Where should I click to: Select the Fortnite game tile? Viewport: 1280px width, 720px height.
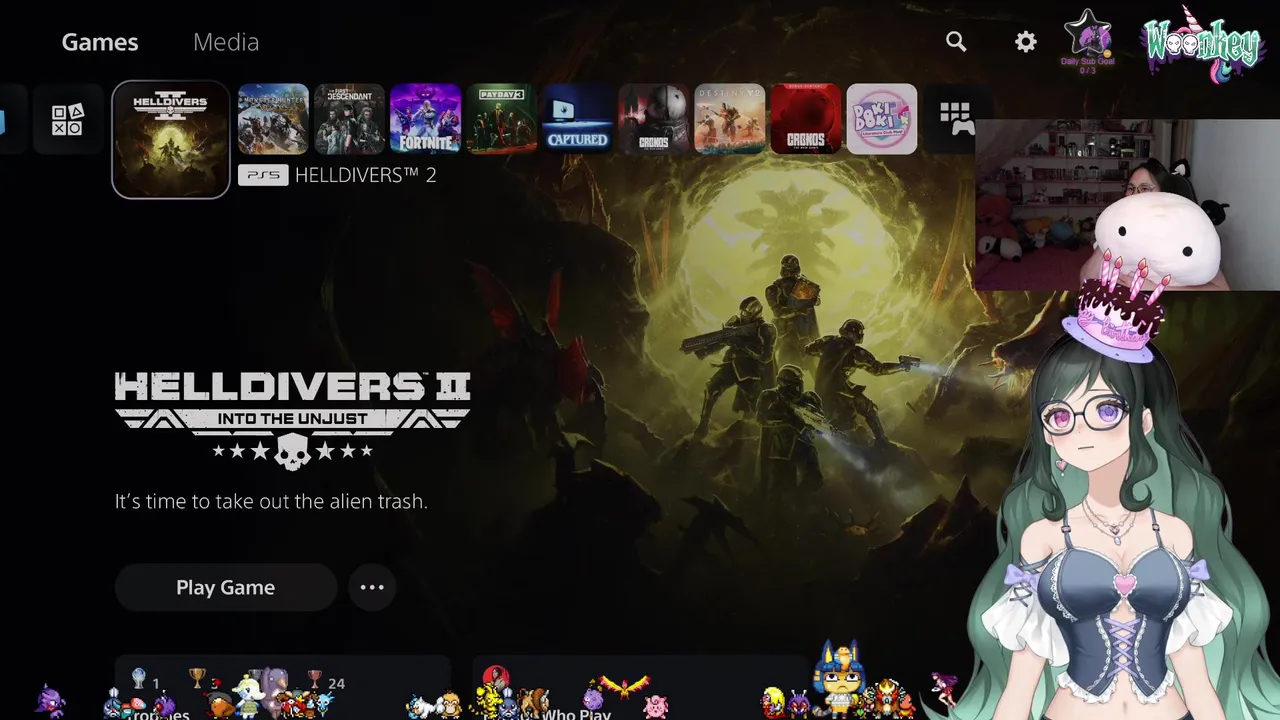[x=425, y=119]
